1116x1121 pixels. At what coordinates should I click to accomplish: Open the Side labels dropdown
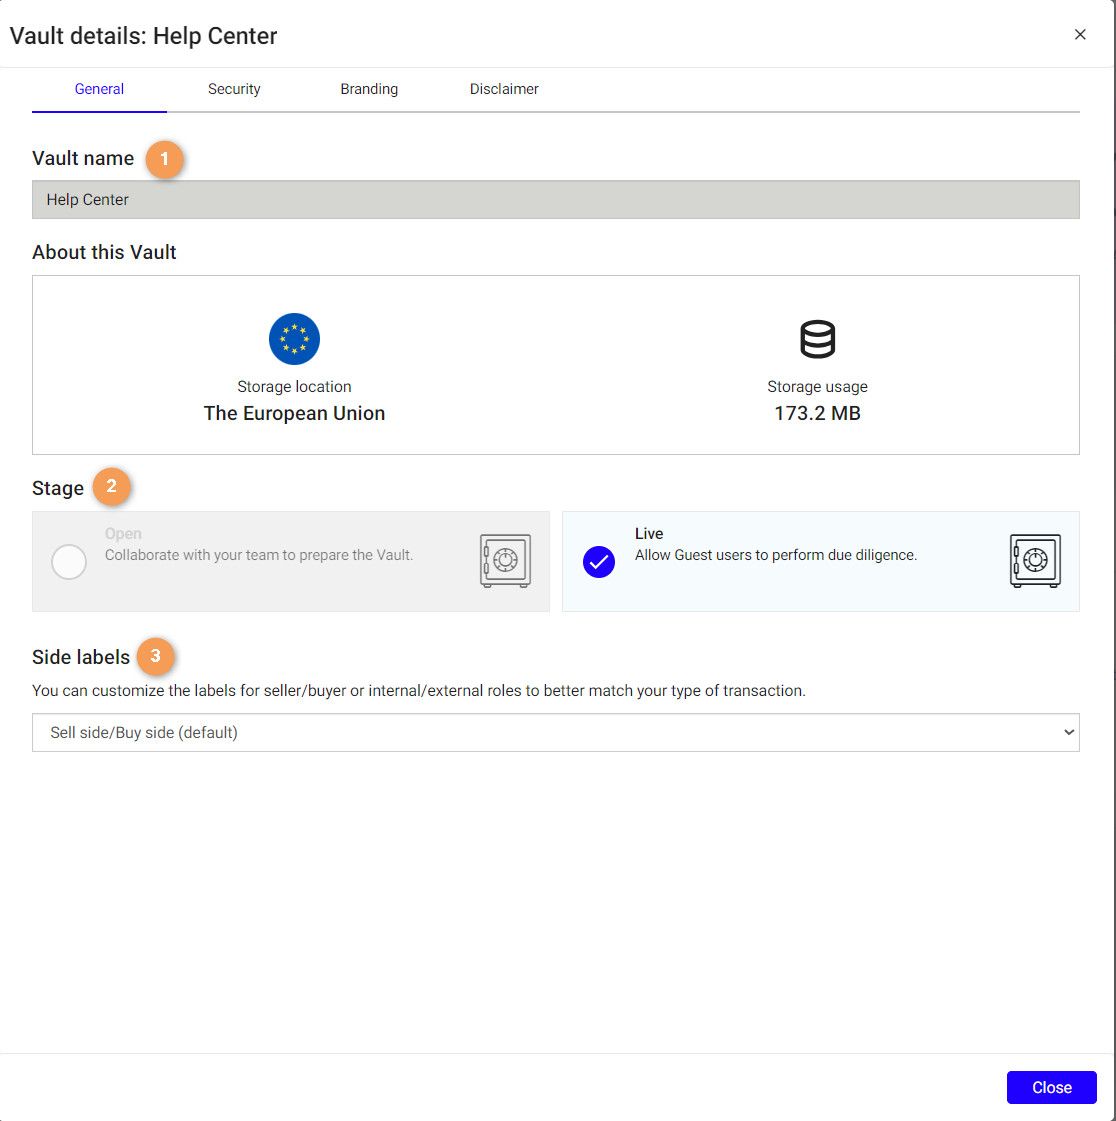tap(555, 733)
